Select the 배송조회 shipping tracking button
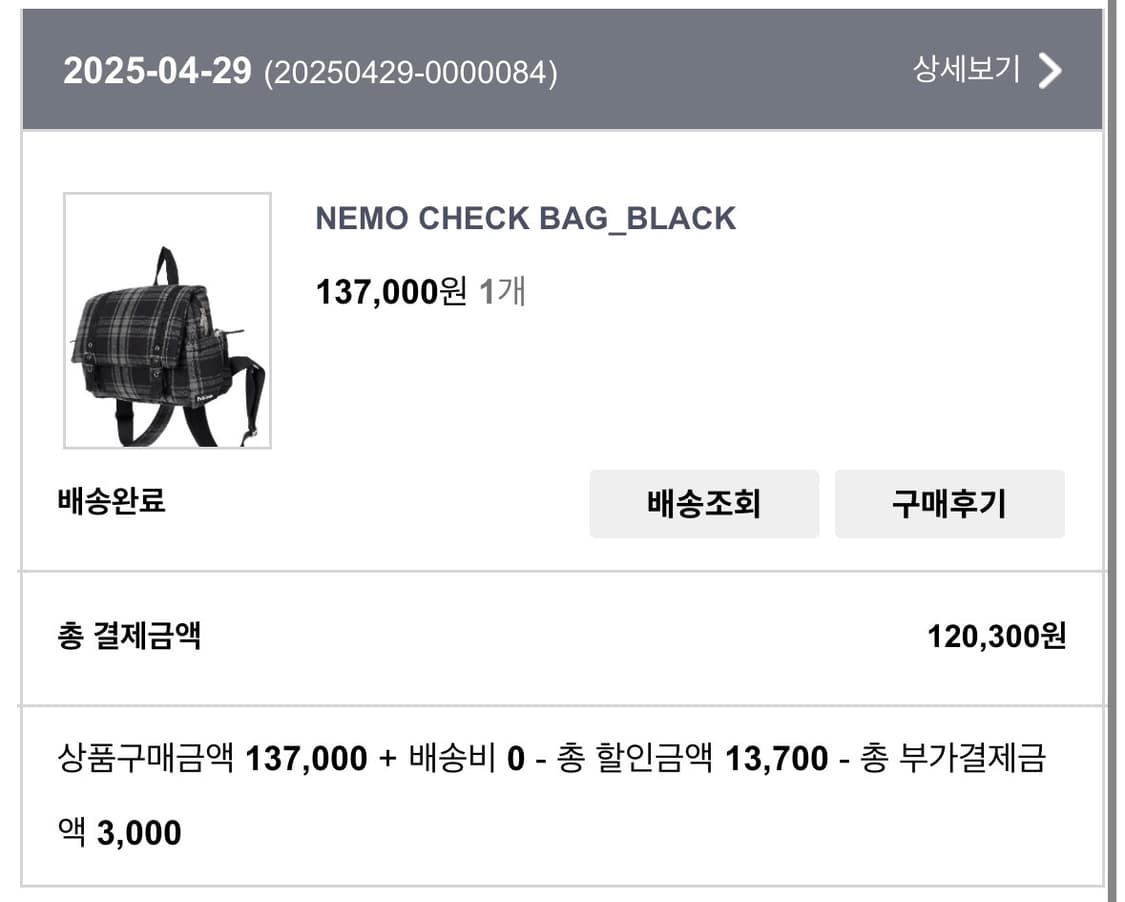This screenshot has width=1125, height=902. click(x=705, y=504)
